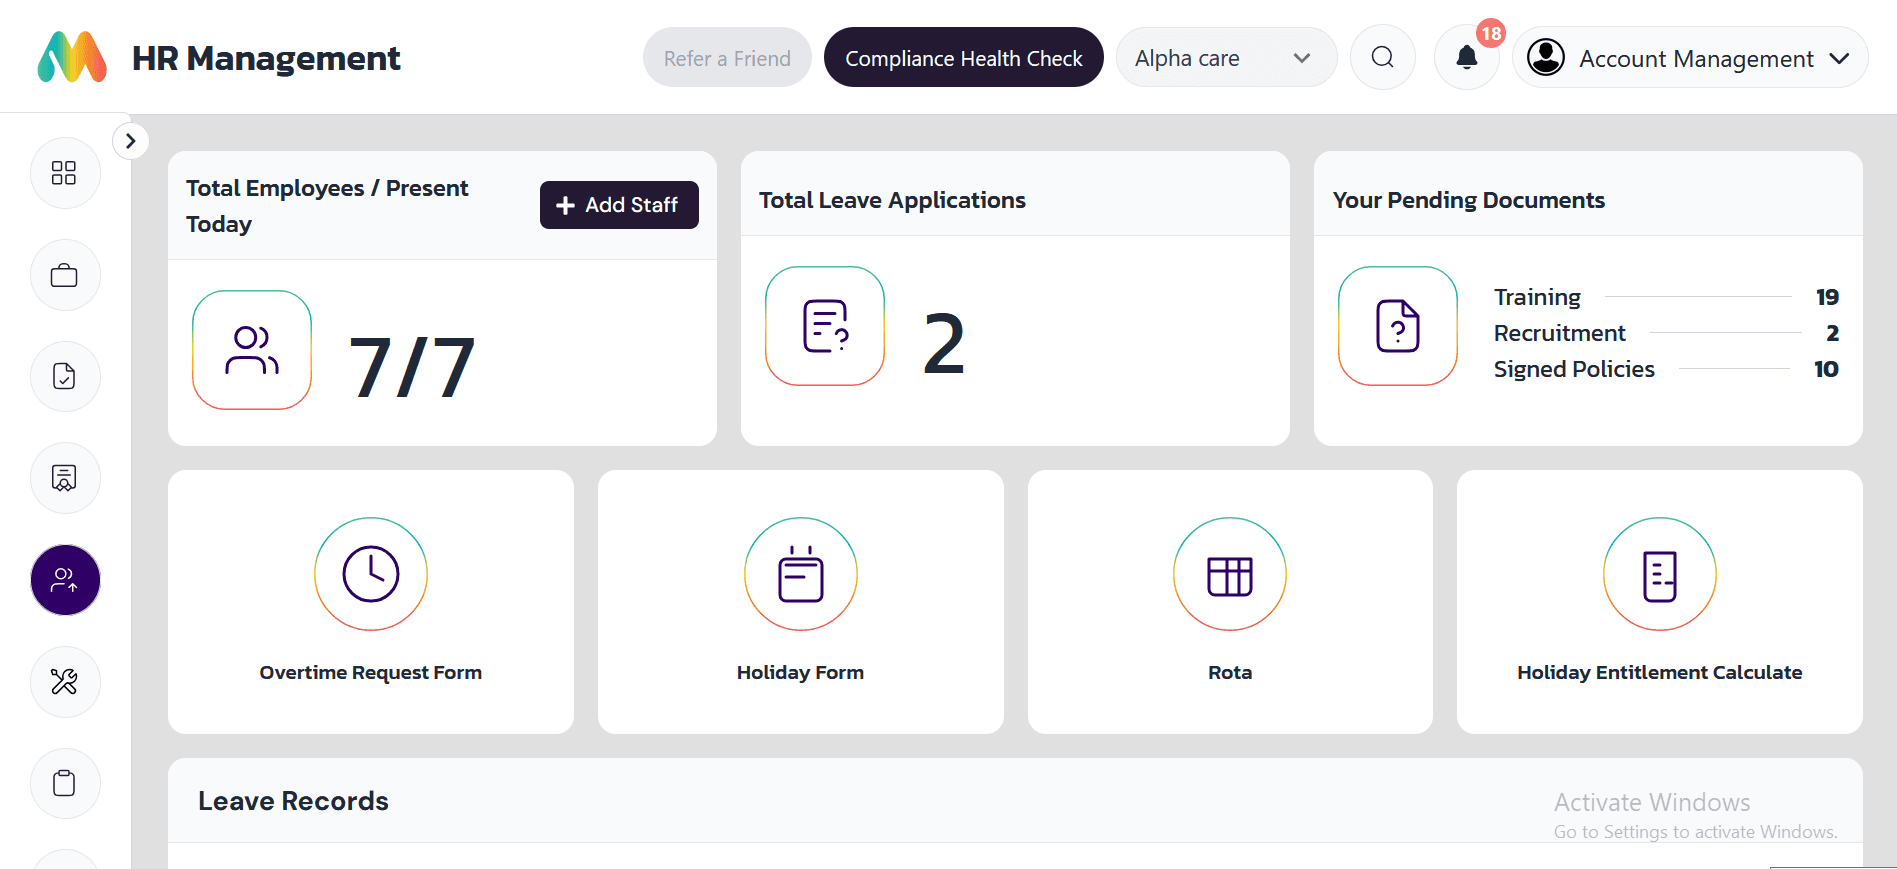Open the document checkmark sidebar icon
The image size is (1897, 869).
pyautogui.click(x=64, y=377)
